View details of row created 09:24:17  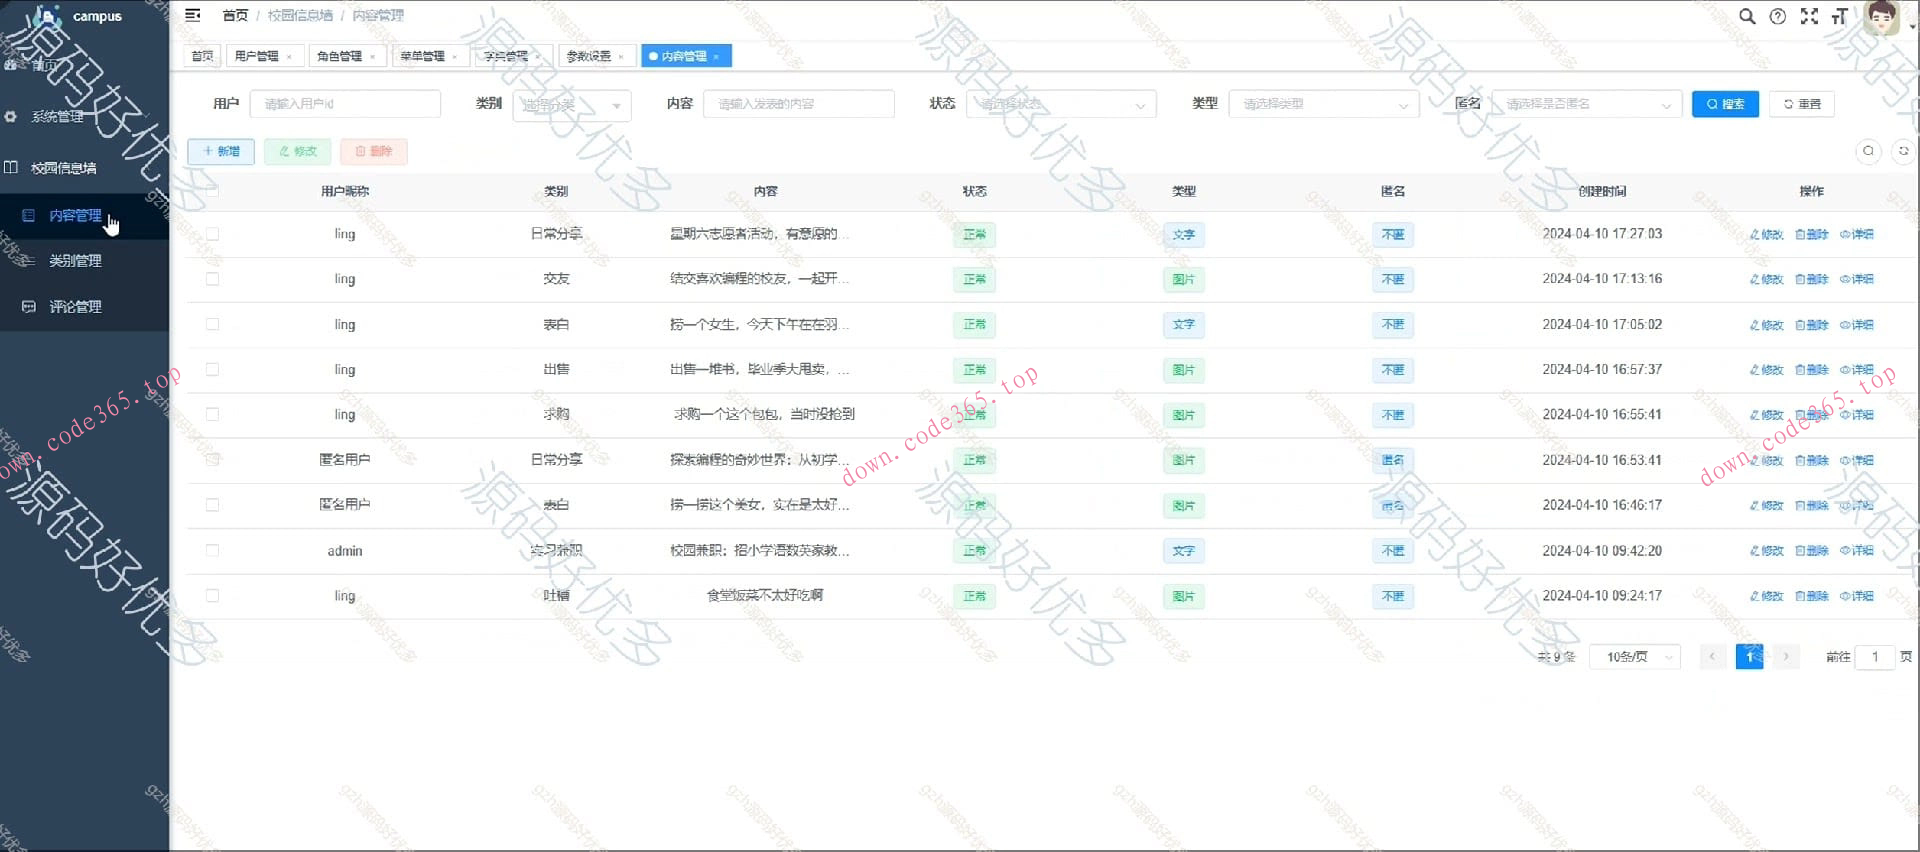[x=1857, y=596]
